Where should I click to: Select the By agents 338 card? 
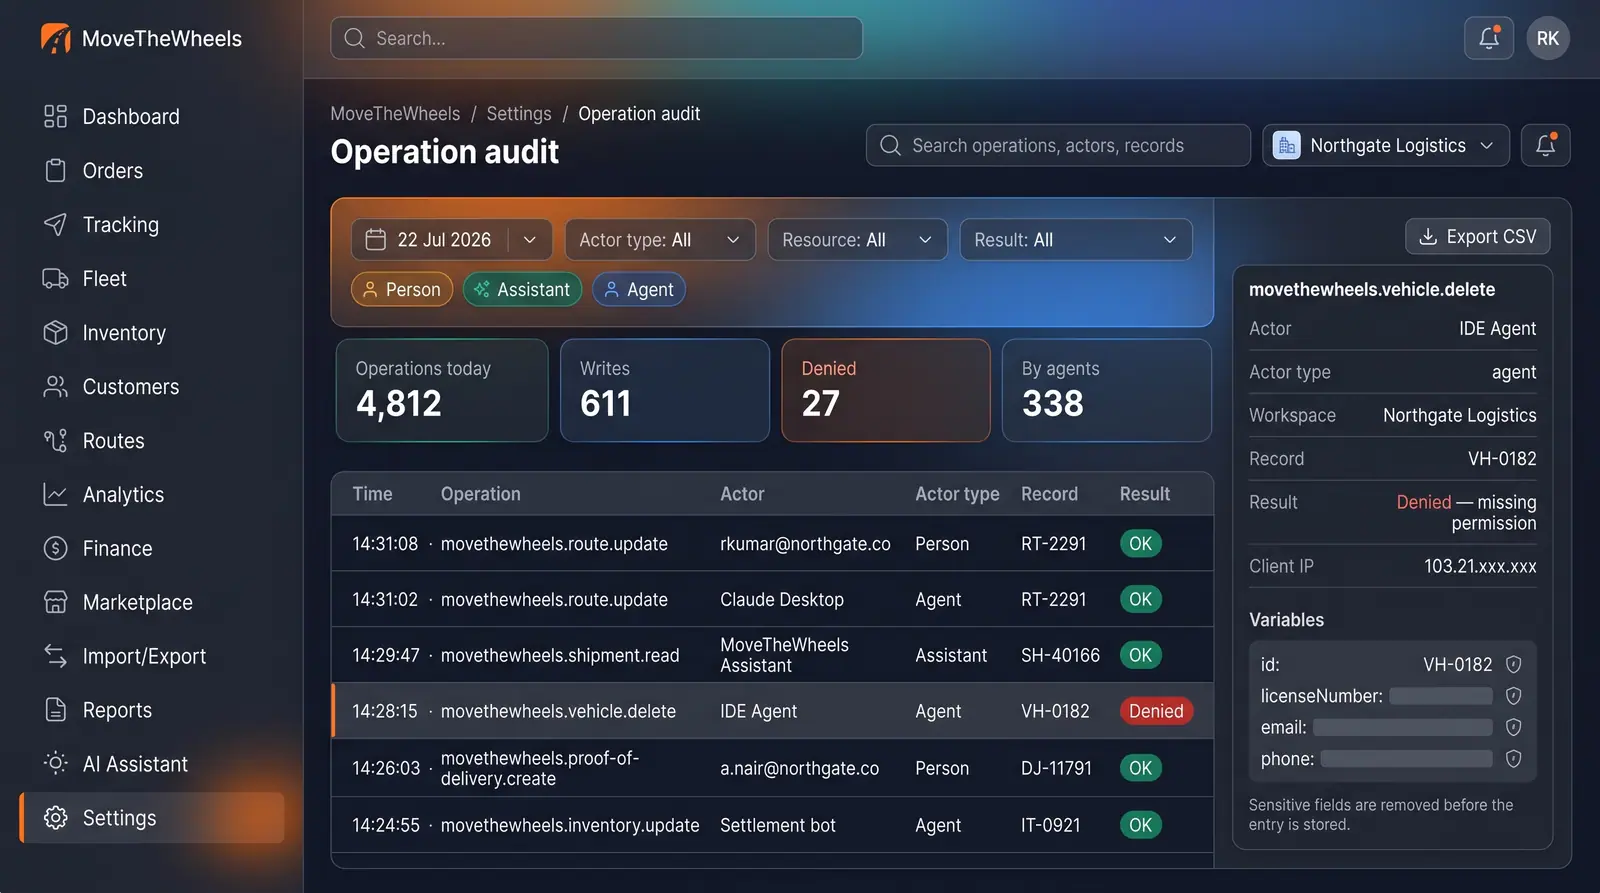tap(1107, 390)
